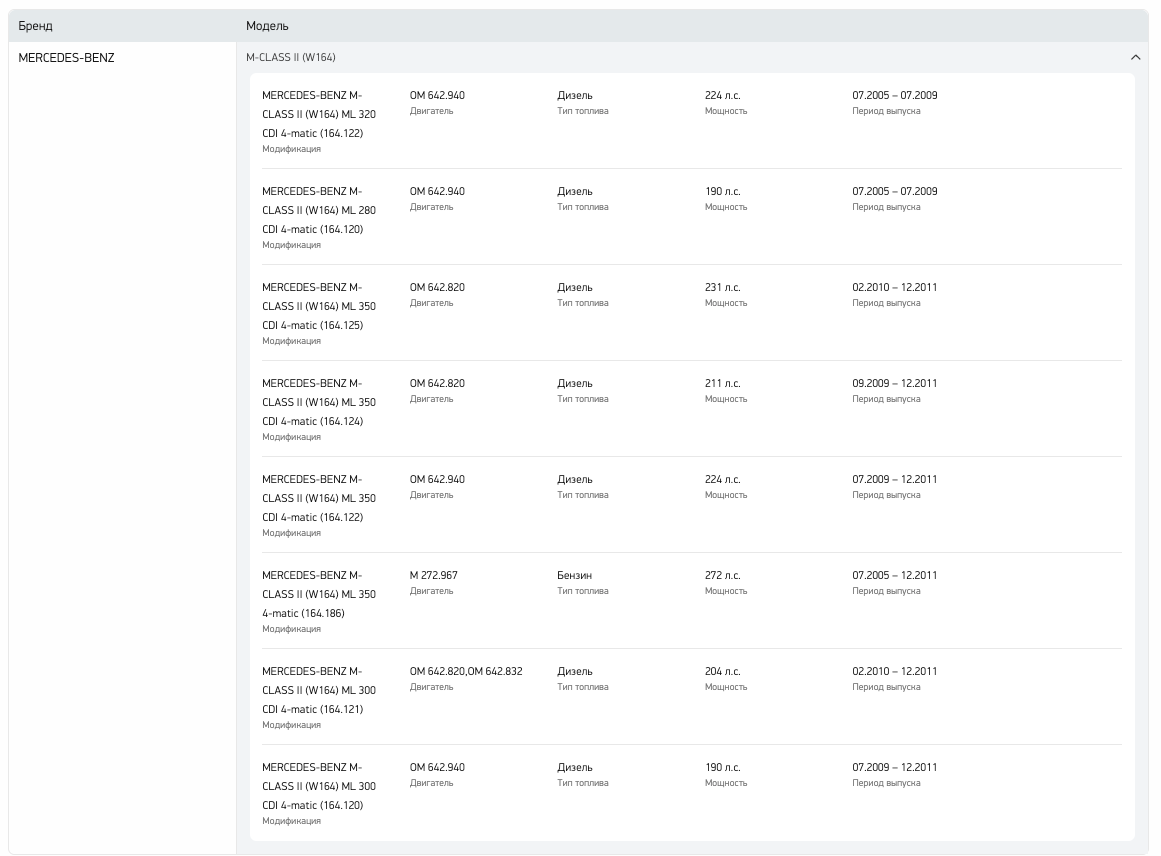This screenshot has width=1161, height=856.
Task: Click 190 л.с. in ML 300 164.120 row
Action: pos(723,767)
